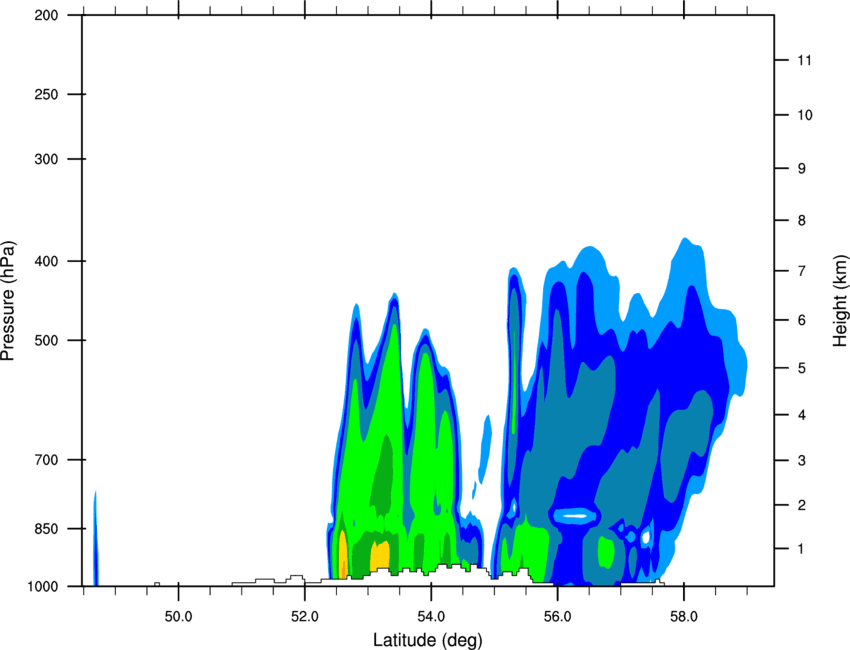Click the 5 km height label
850x650 pixels.
(x=802, y=369)
